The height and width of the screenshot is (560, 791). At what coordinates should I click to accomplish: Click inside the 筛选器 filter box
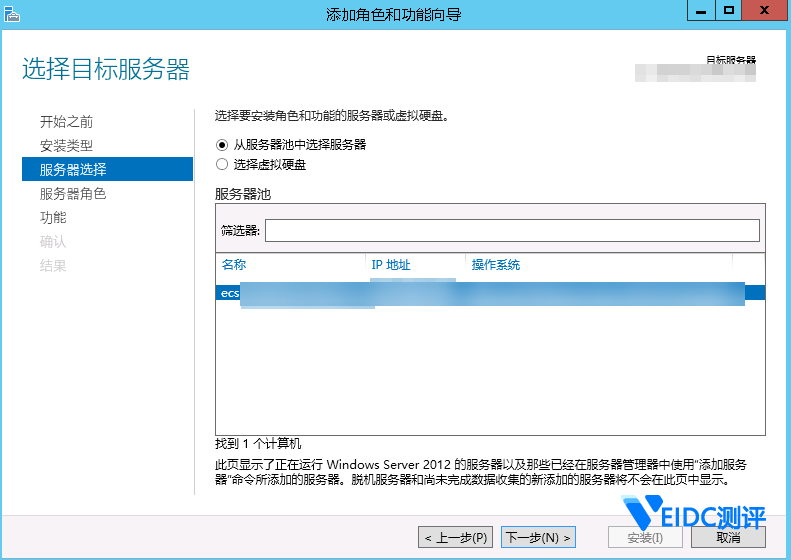(x=512, y=231)
